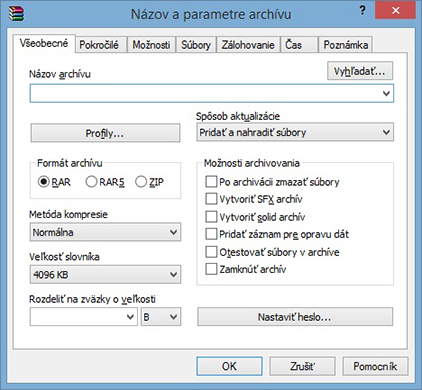Switch to the Súbory tab
This screenshot has height=390, width=422.
[196, 45]
